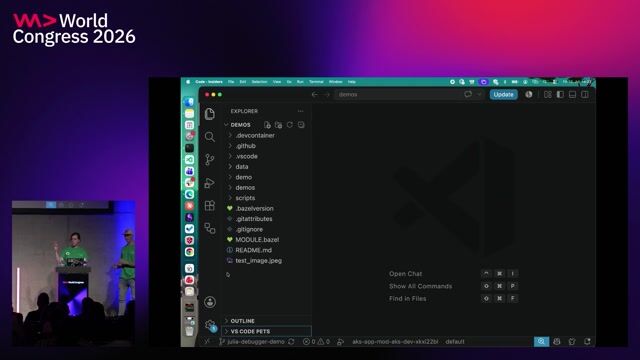Open the Run and Debug view
640x360 pixels.
pos(210,182)
